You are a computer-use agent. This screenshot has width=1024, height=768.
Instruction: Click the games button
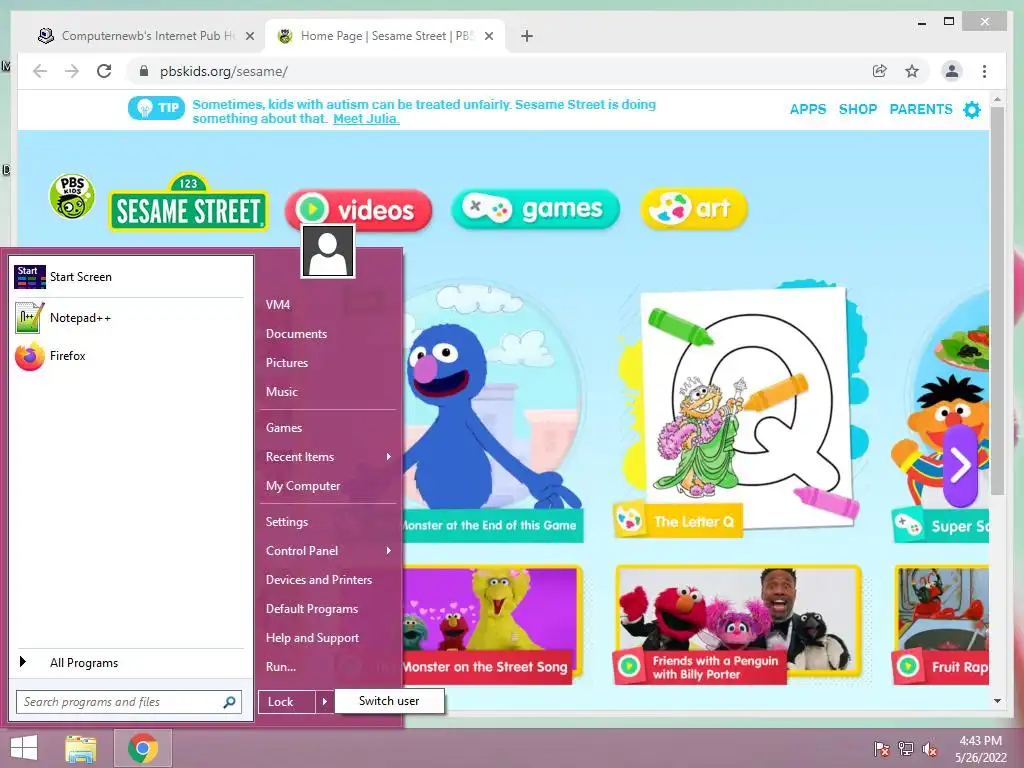[535, 209]
